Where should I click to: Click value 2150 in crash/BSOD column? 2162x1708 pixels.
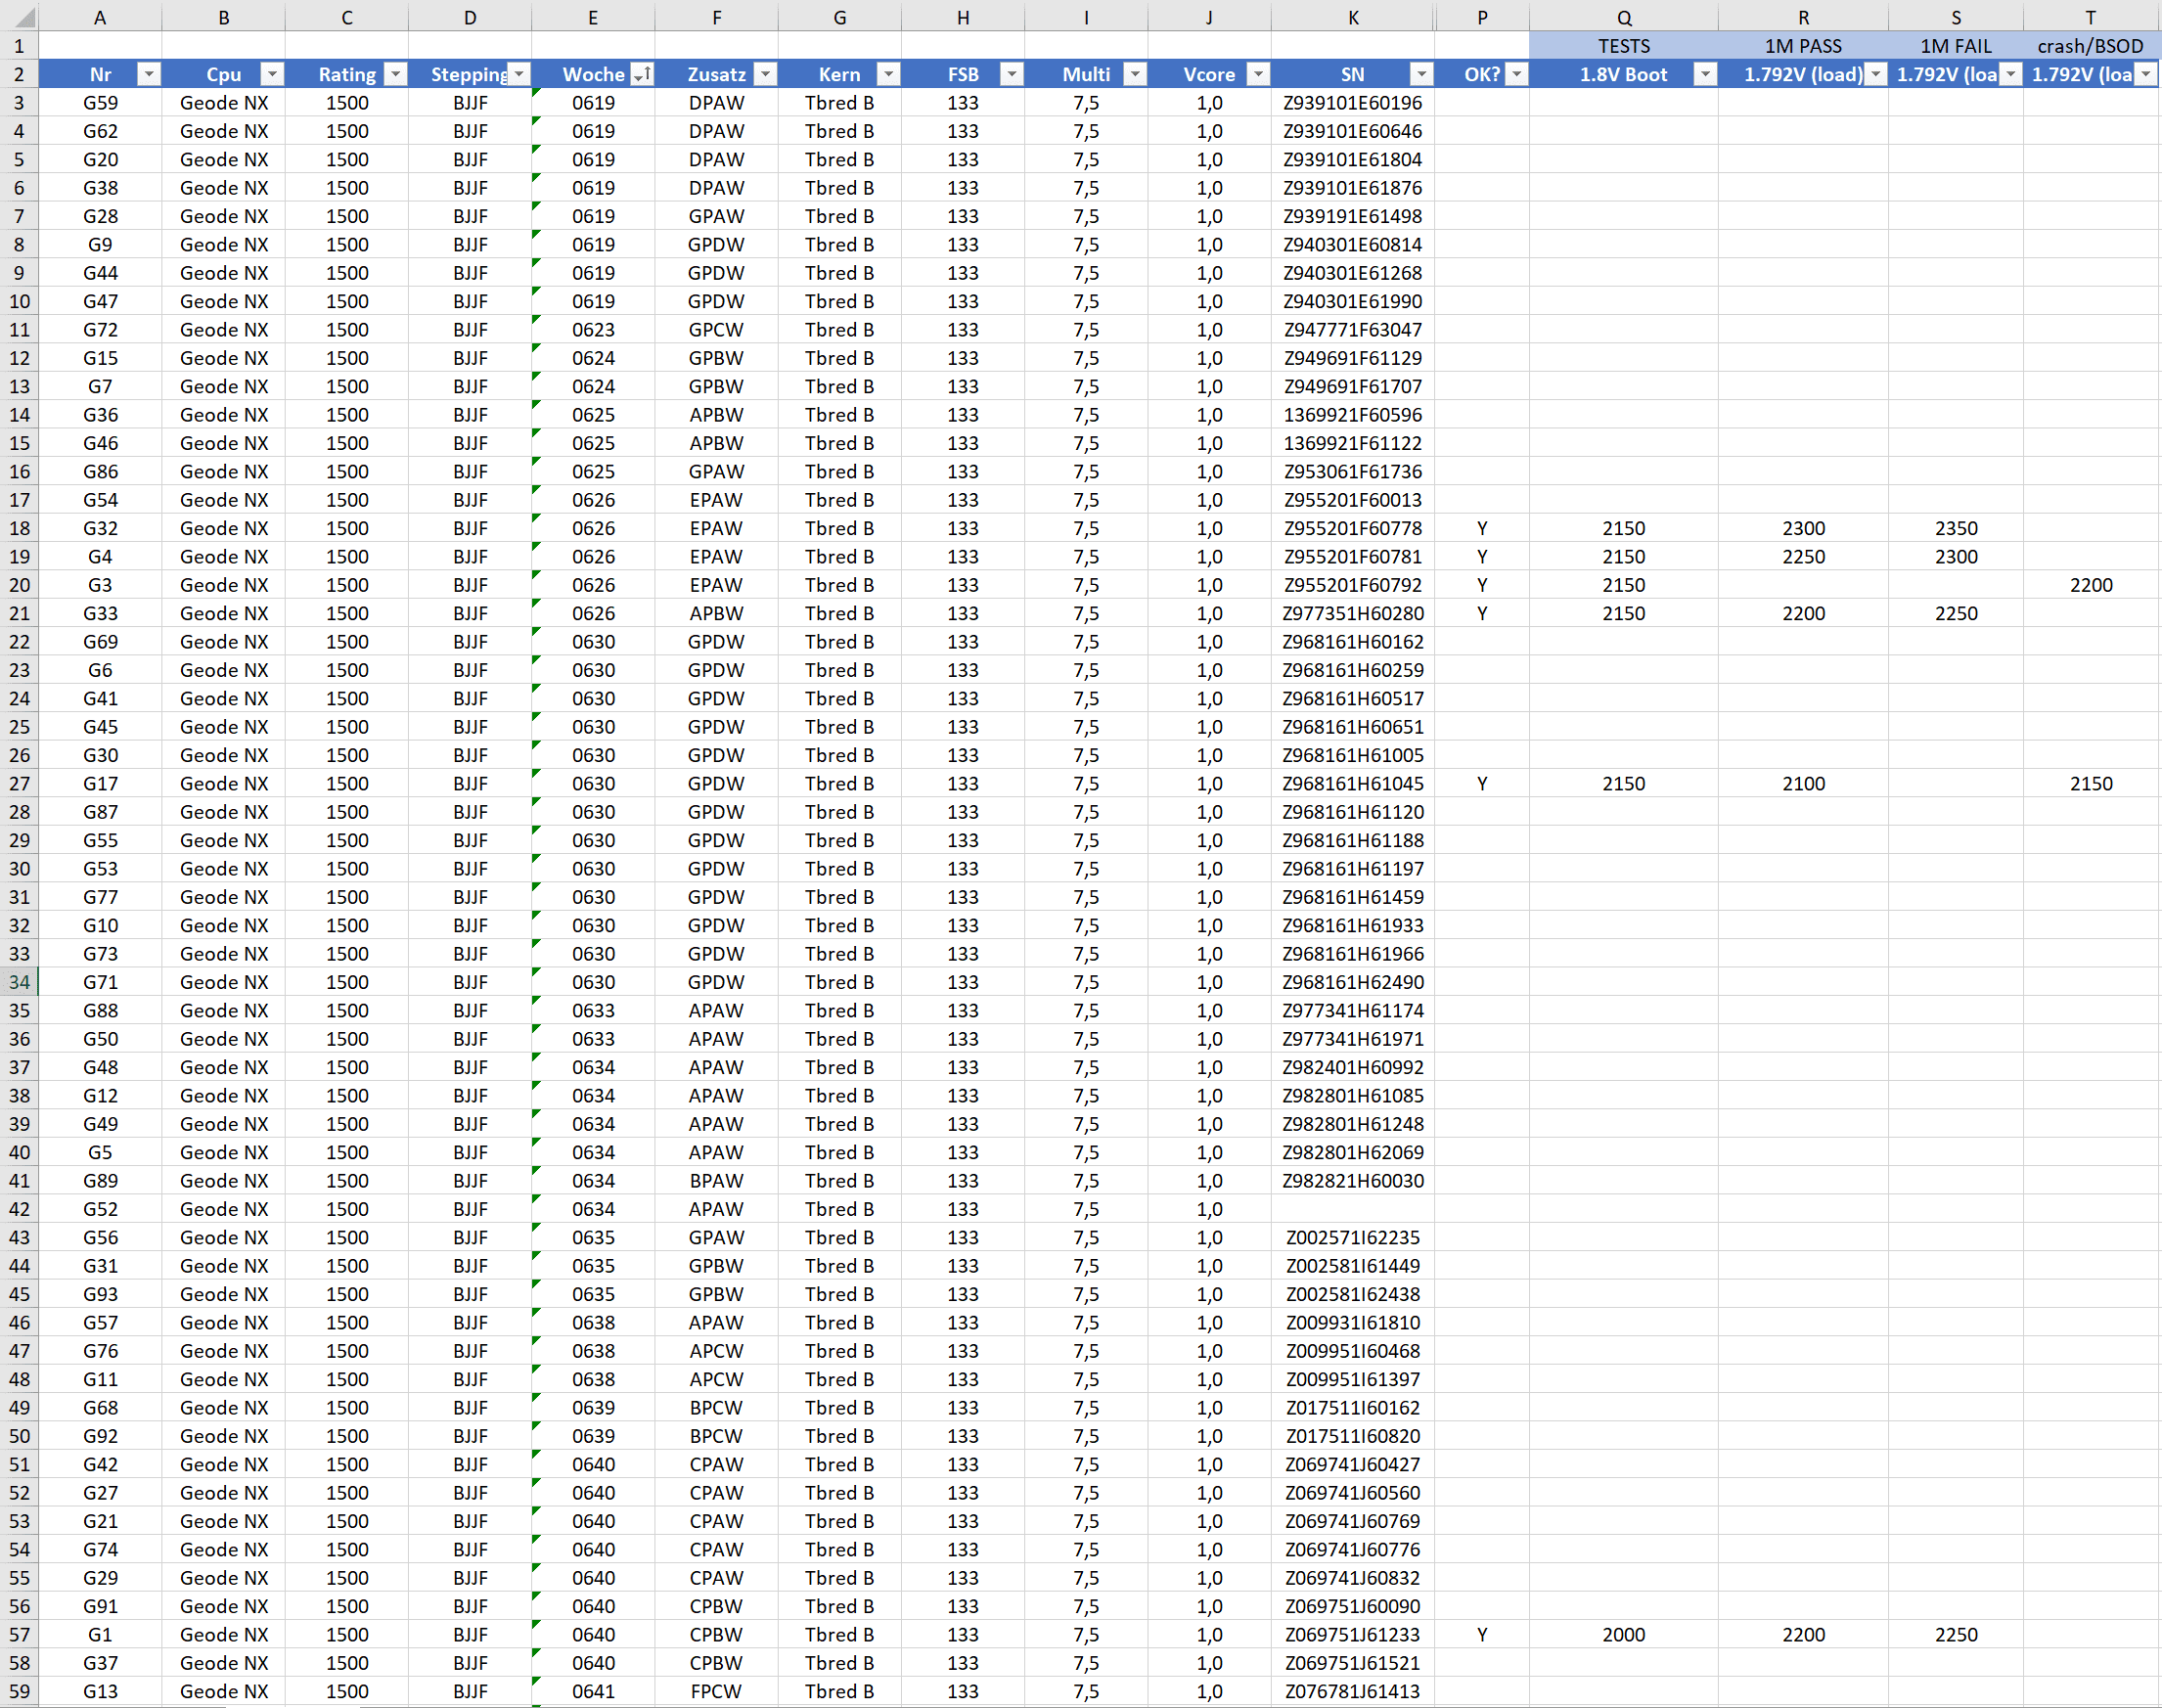coord(2091,784)
